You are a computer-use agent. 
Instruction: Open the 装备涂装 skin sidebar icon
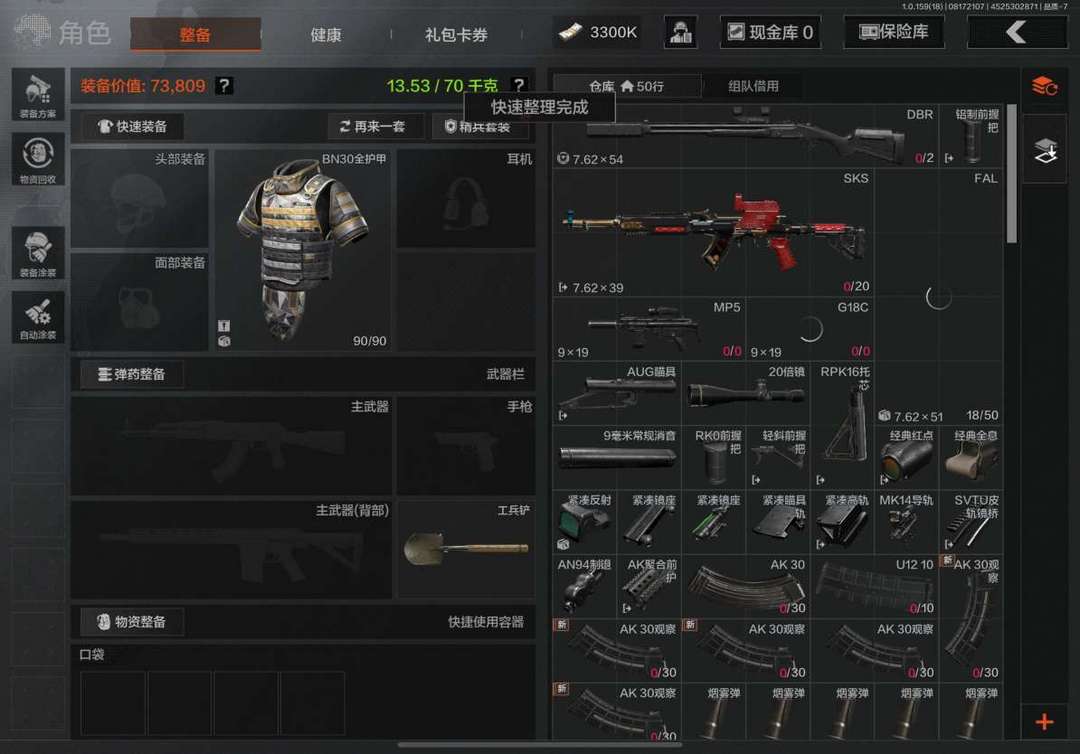click(x=38, y=253)
